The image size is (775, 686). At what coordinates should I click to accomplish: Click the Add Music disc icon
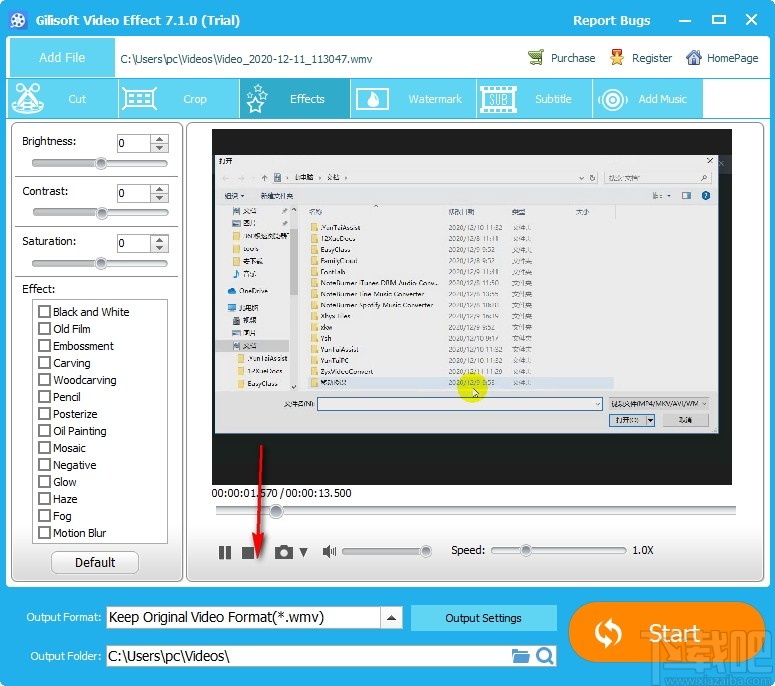pos(613,100)
